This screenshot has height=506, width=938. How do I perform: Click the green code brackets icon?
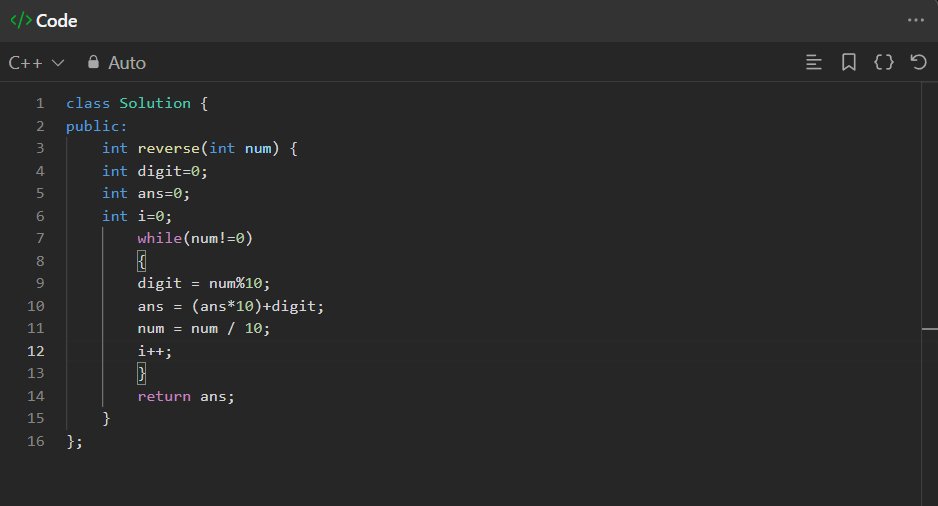tap(21, 20)
